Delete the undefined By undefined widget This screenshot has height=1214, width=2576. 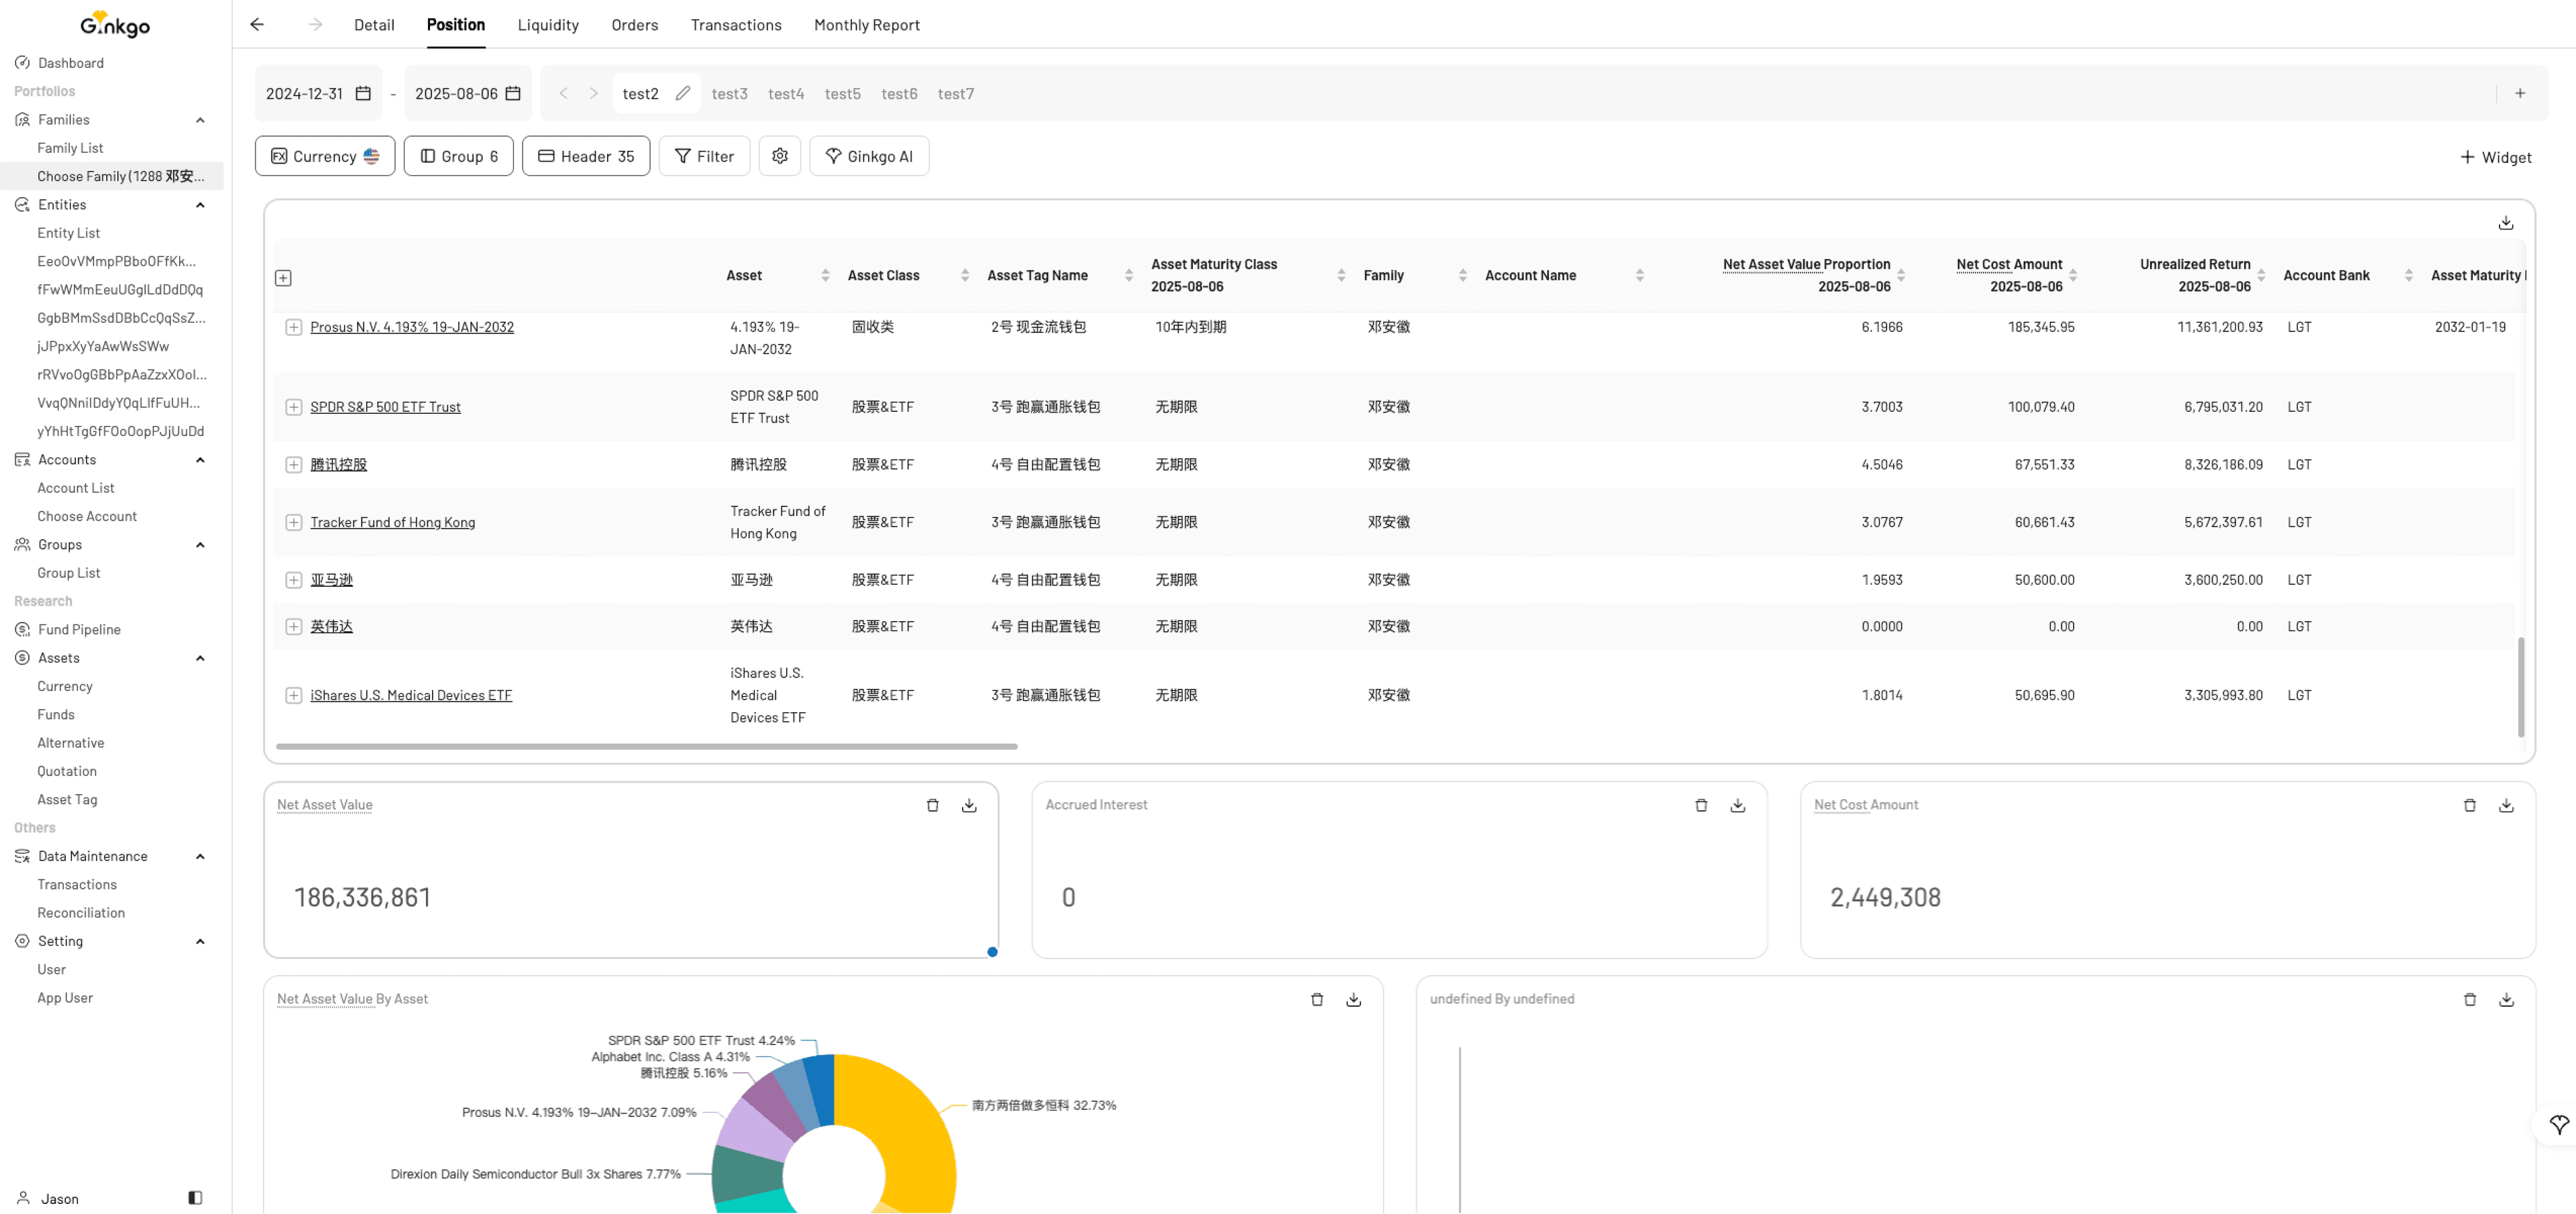pos(2470,999)
